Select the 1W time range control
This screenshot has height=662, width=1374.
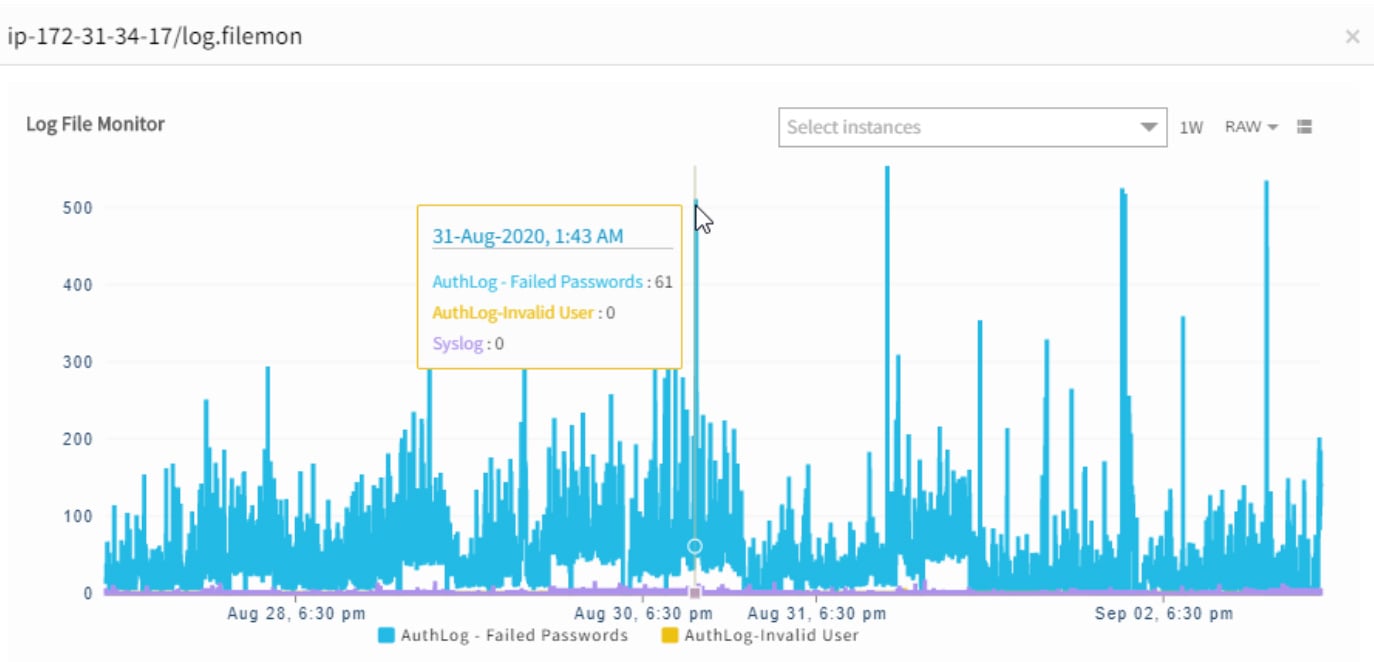[x=1190, y=126]
